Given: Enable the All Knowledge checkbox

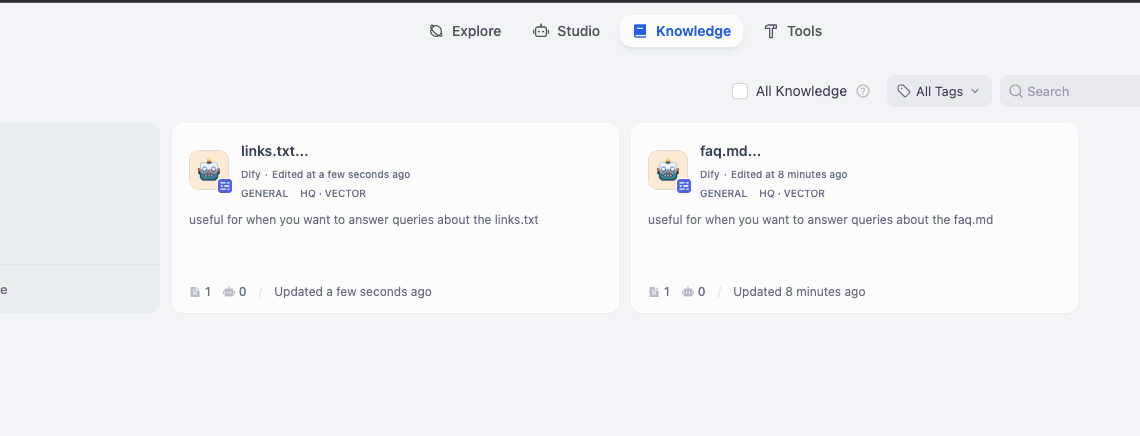Looking at the screenshot, I should (740, 91).
